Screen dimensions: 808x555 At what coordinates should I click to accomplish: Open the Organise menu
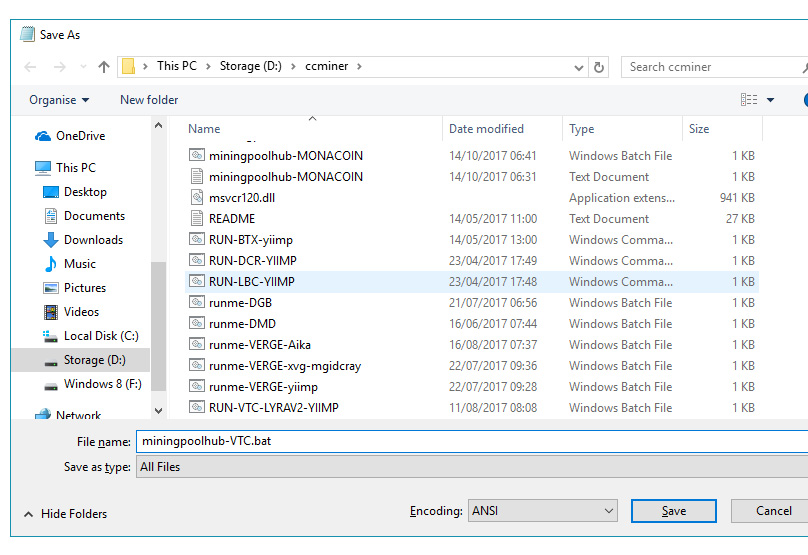(x=59, y=100)
